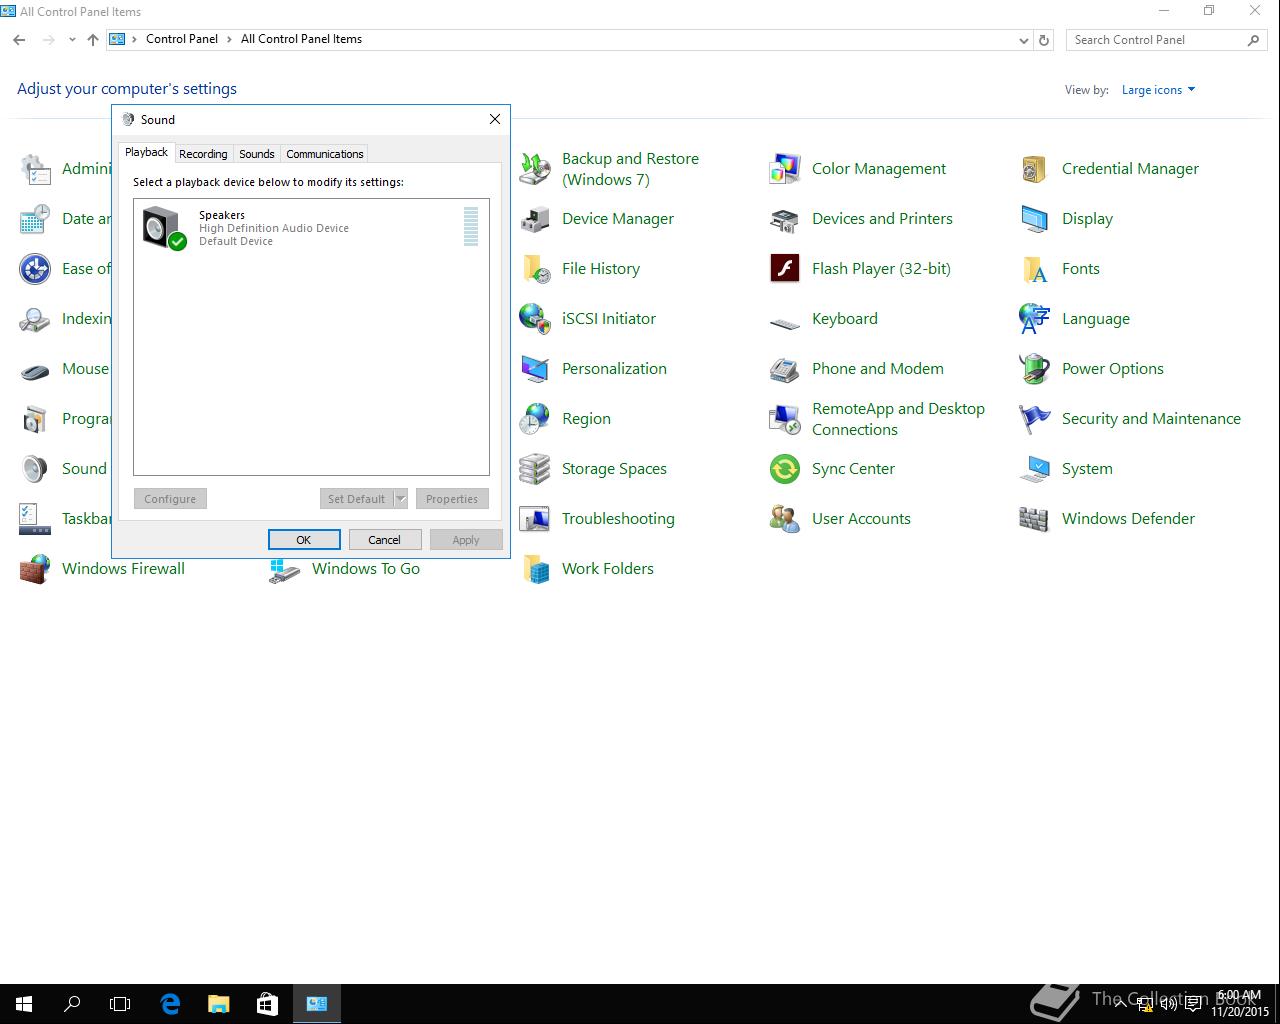Open the Device Manager icon
The height and width of the screenshot is (1024, 1280).
[535, 219]
